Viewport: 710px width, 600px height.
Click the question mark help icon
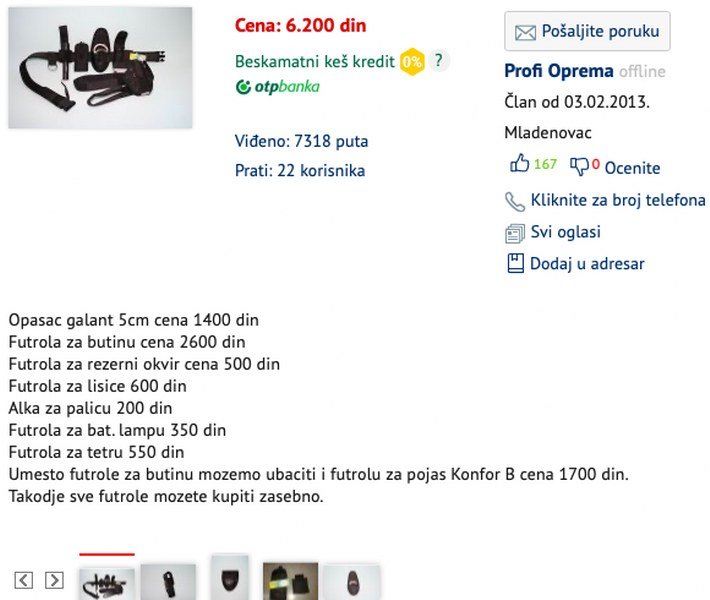click(438, 60)
